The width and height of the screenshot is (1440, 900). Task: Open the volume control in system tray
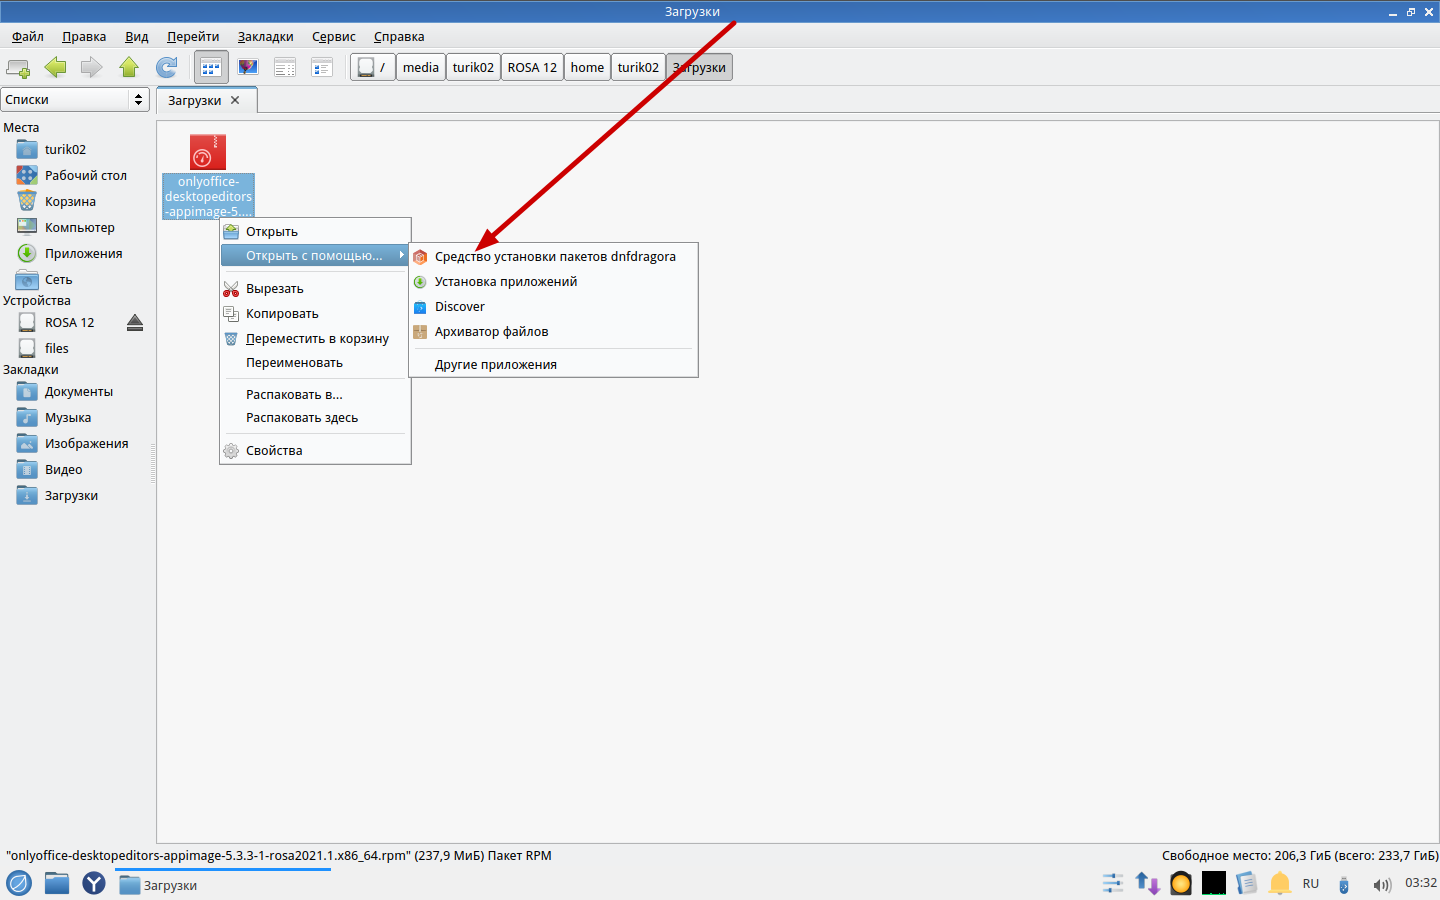pos(1382,884)
